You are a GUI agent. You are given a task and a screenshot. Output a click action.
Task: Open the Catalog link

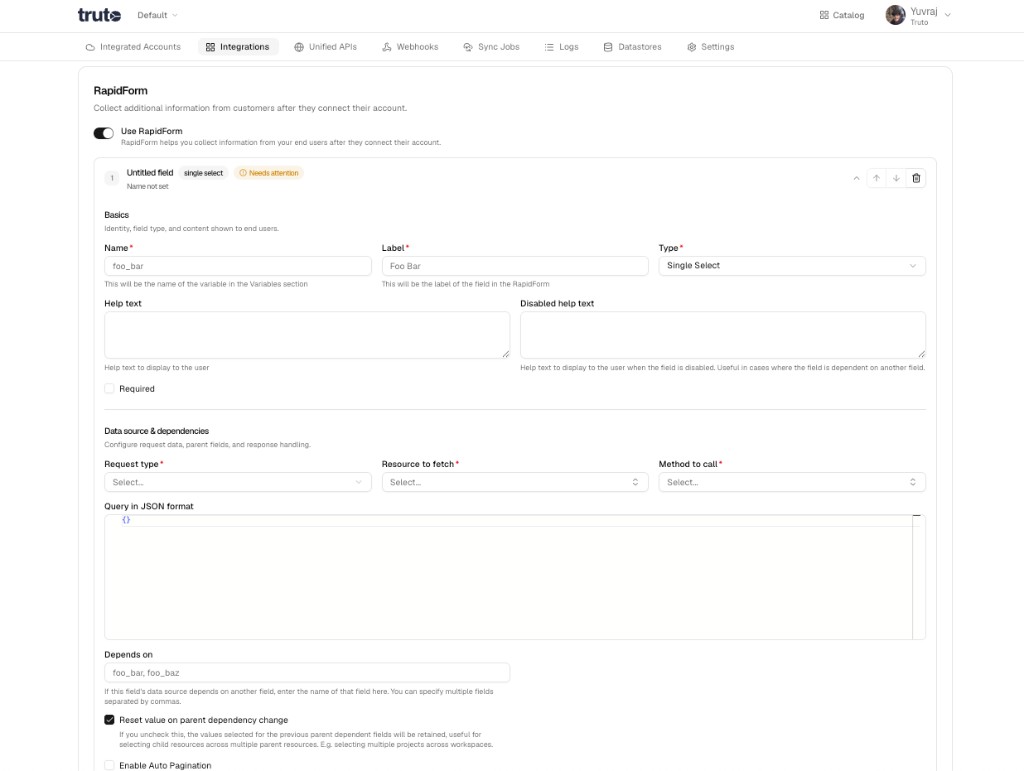(842, 15)
